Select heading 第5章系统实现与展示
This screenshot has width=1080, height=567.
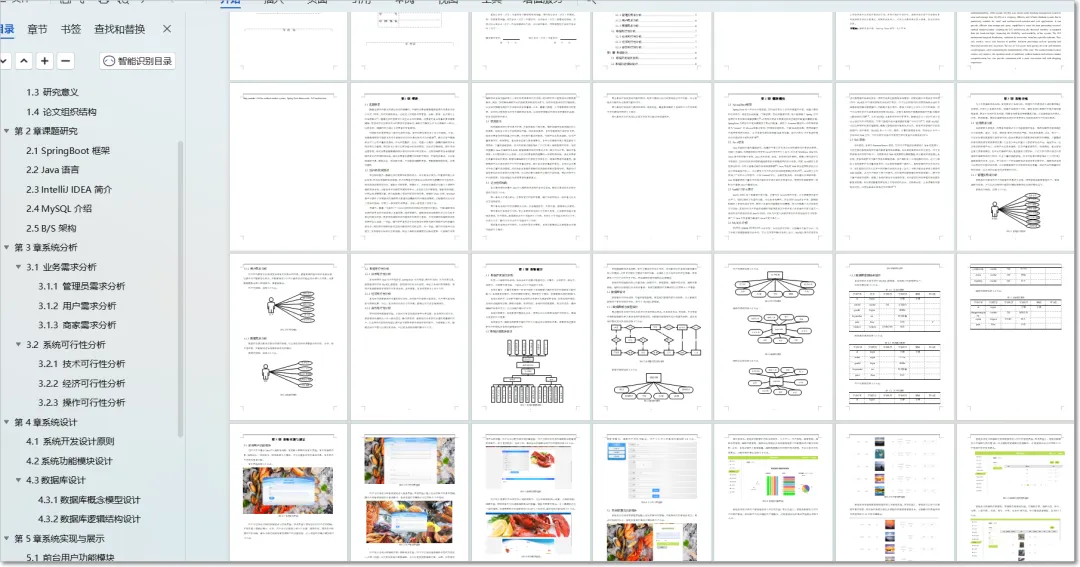[x=60, y=539]
